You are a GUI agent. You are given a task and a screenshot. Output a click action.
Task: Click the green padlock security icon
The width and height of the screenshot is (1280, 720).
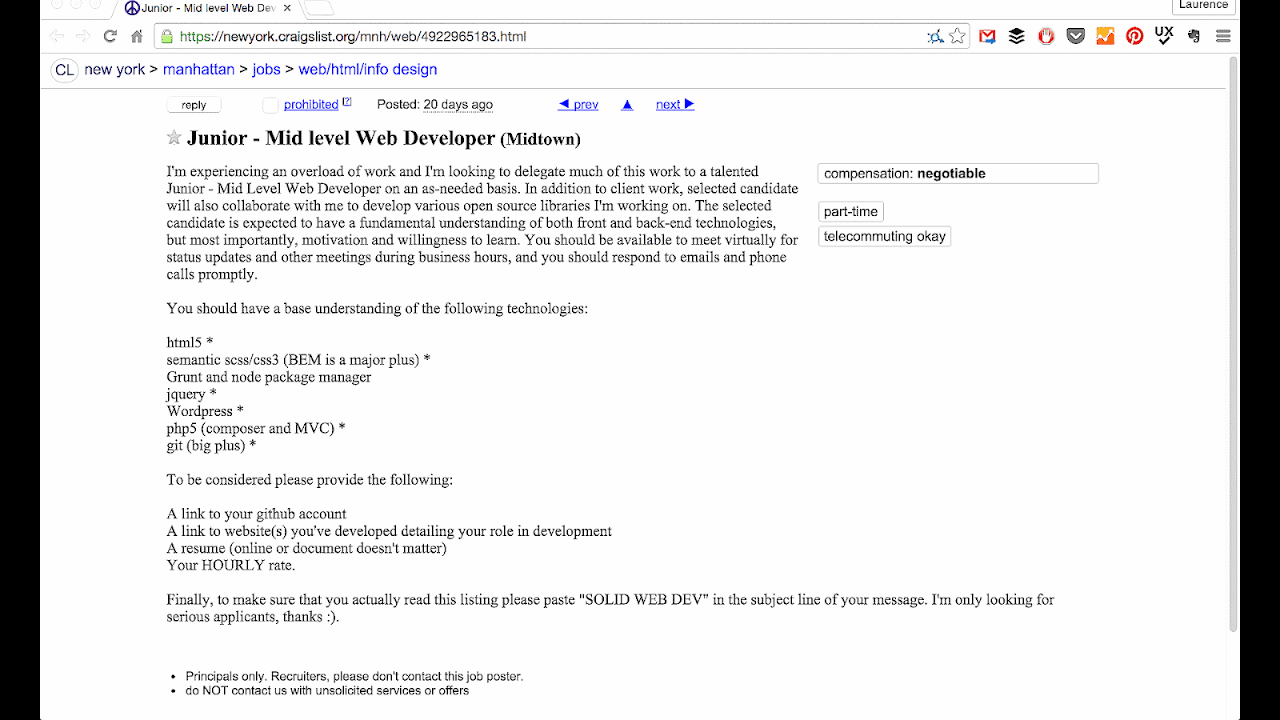pos(166,37)
